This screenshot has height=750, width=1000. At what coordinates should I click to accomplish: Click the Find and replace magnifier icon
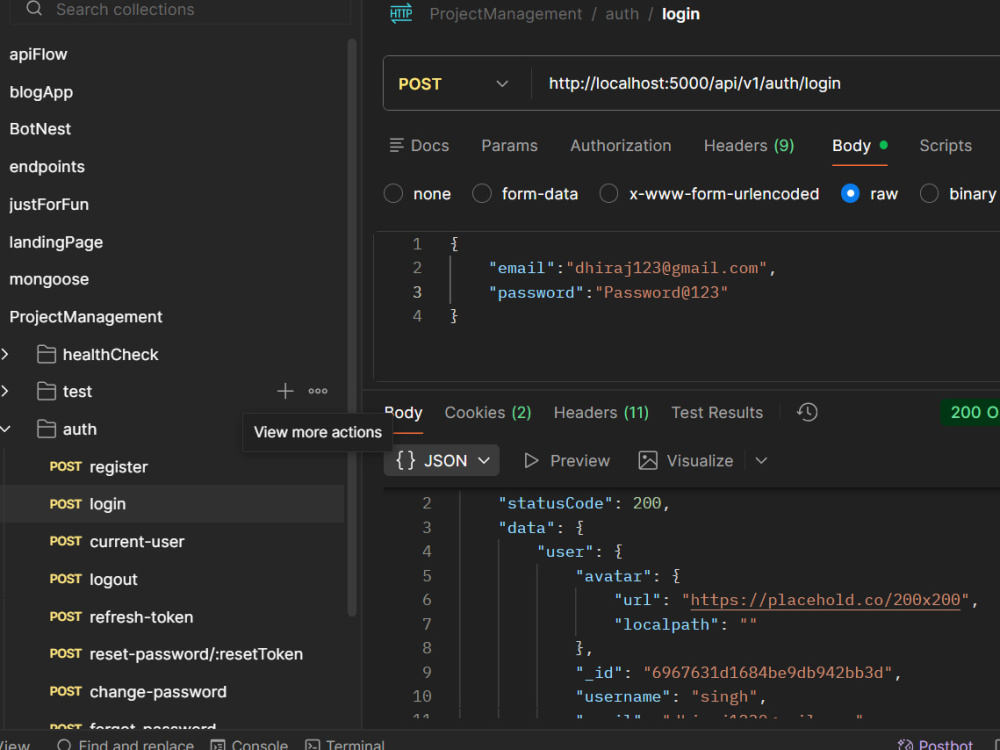pos(64,745)
